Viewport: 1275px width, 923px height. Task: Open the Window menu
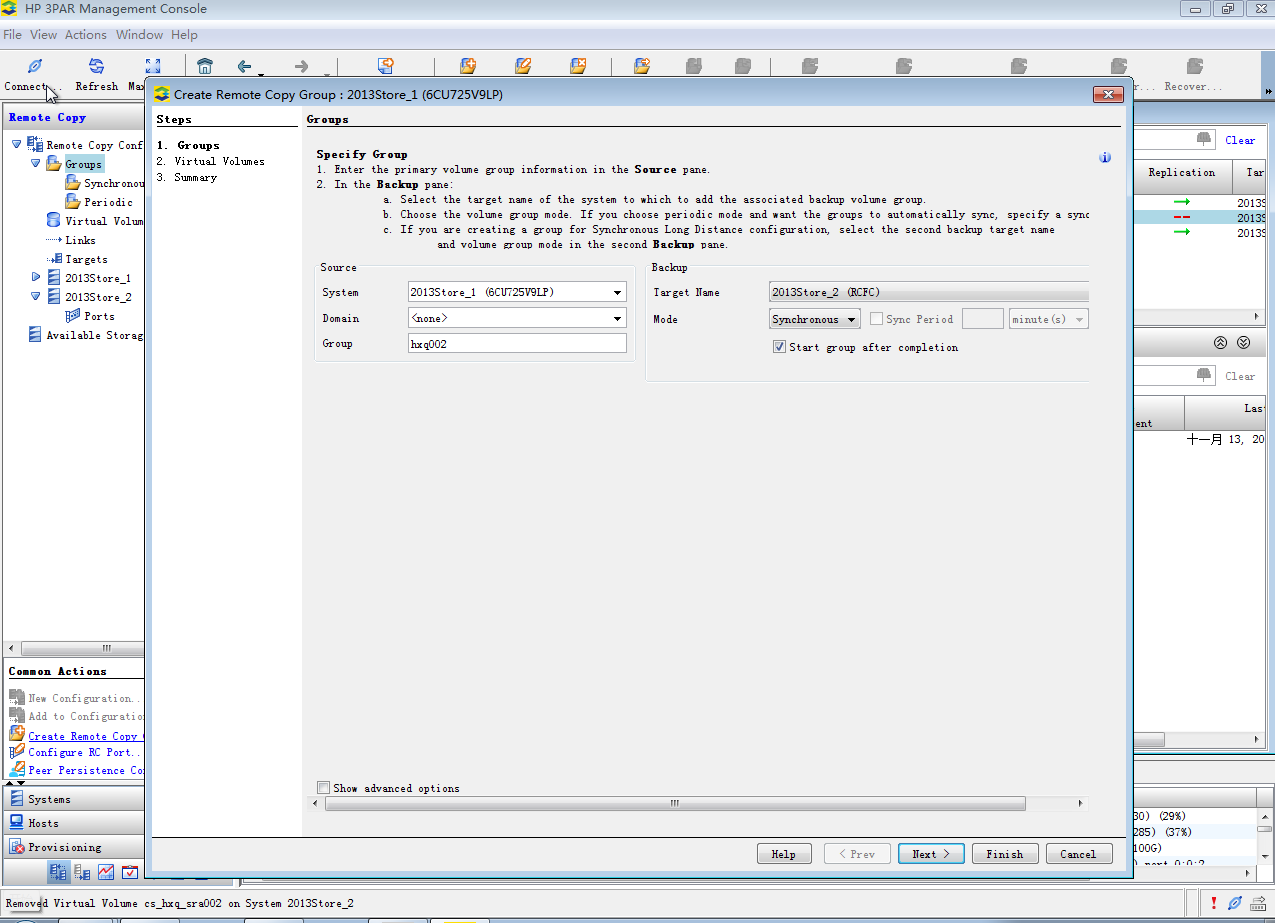[x=139, y=35]
